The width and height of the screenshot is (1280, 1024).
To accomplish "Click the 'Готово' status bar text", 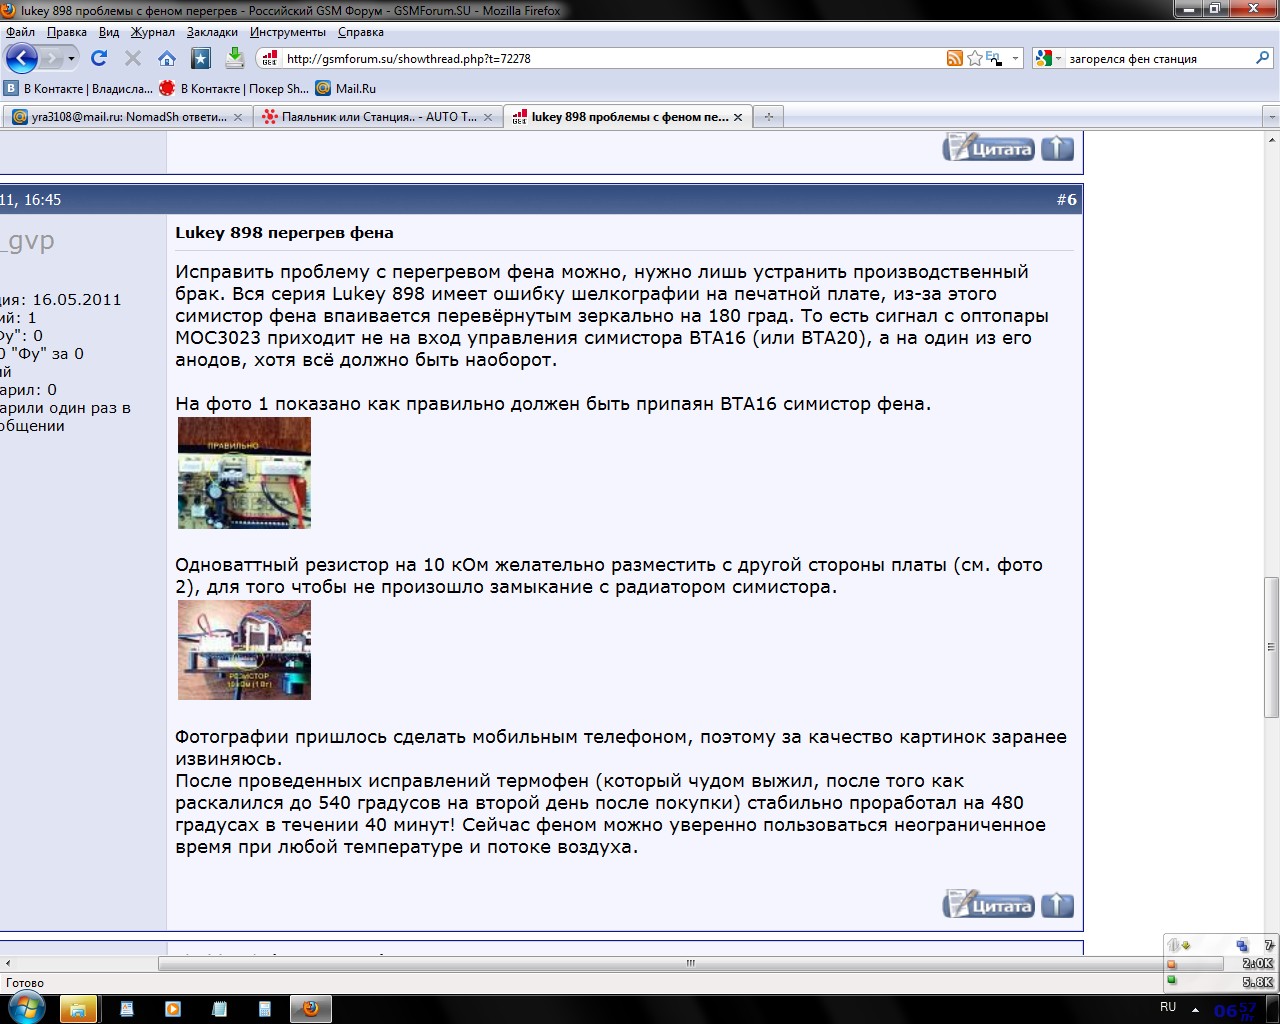I will 25,983.
